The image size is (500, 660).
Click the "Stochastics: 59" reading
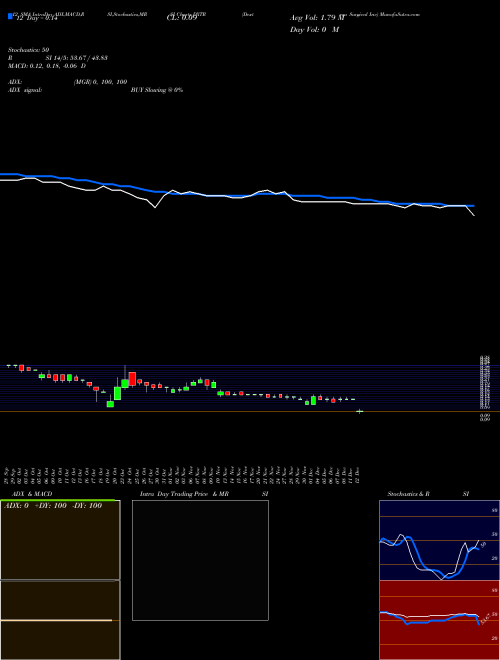(29, 50)
